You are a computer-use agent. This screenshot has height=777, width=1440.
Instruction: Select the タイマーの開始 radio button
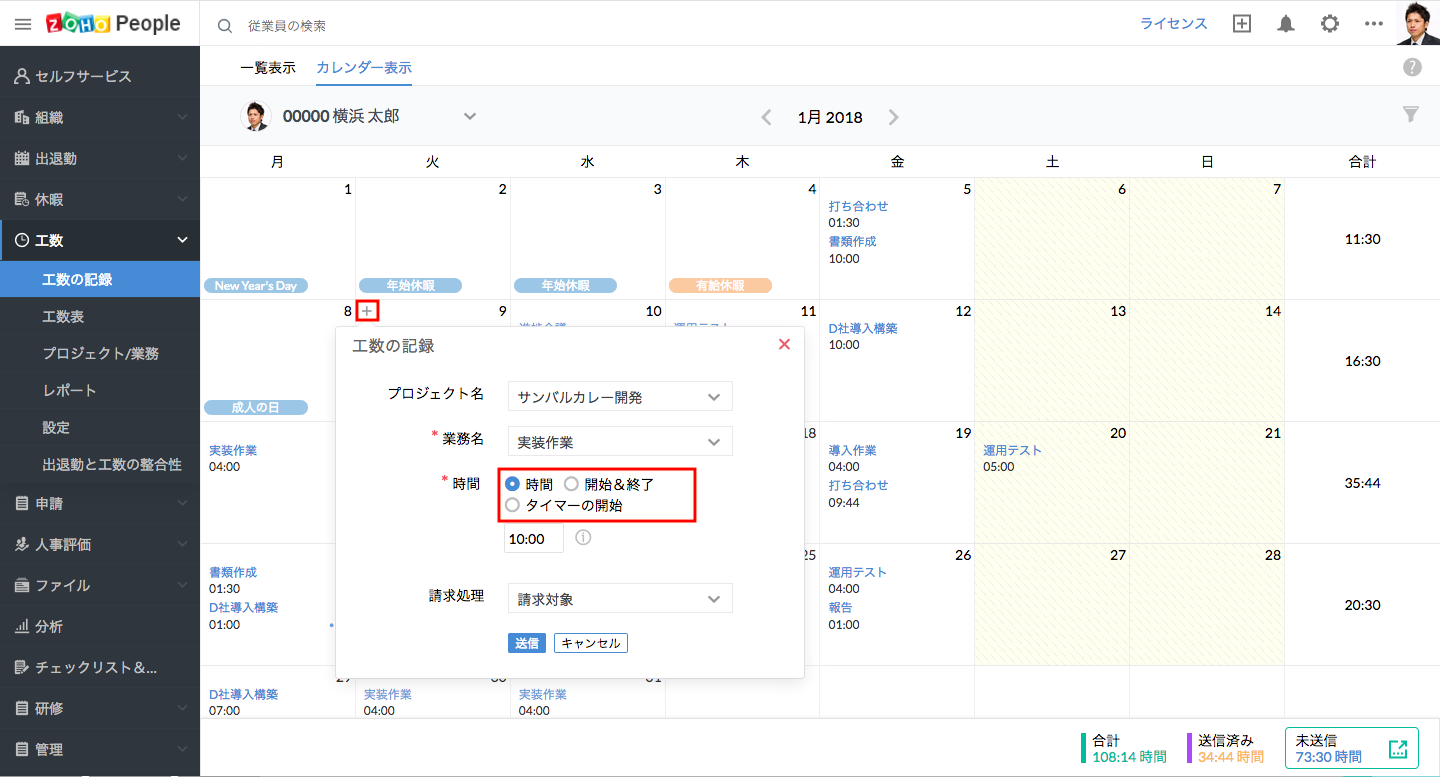click(513, 505)
